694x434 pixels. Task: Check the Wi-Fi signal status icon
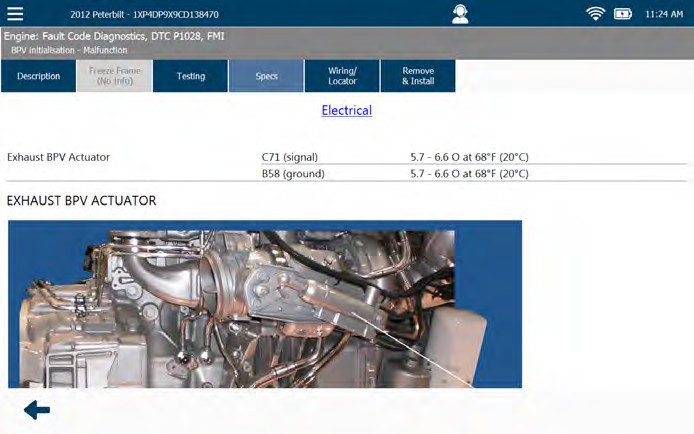tap(596, 14)
